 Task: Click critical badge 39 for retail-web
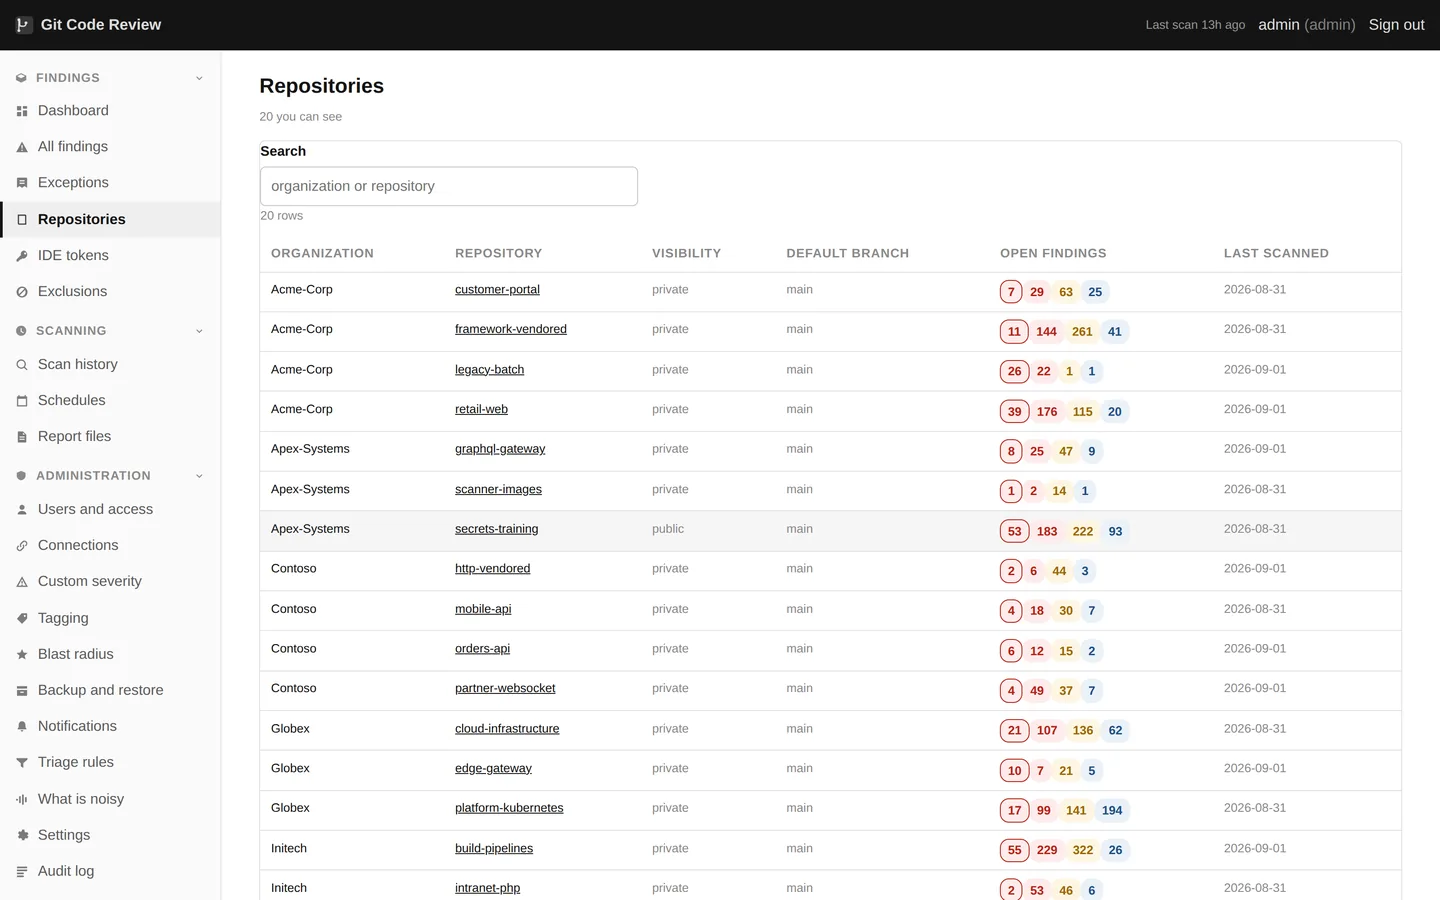coord(1014,412)
